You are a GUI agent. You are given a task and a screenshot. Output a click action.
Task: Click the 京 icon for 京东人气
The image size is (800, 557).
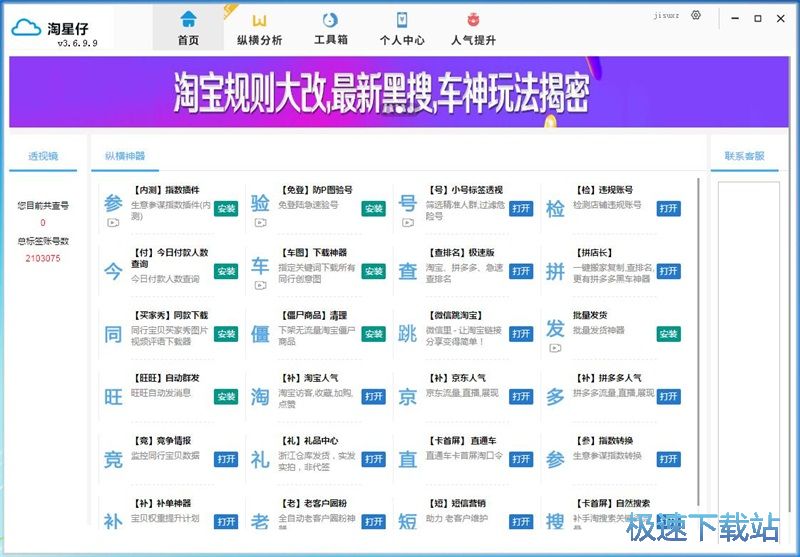point(408,397)
